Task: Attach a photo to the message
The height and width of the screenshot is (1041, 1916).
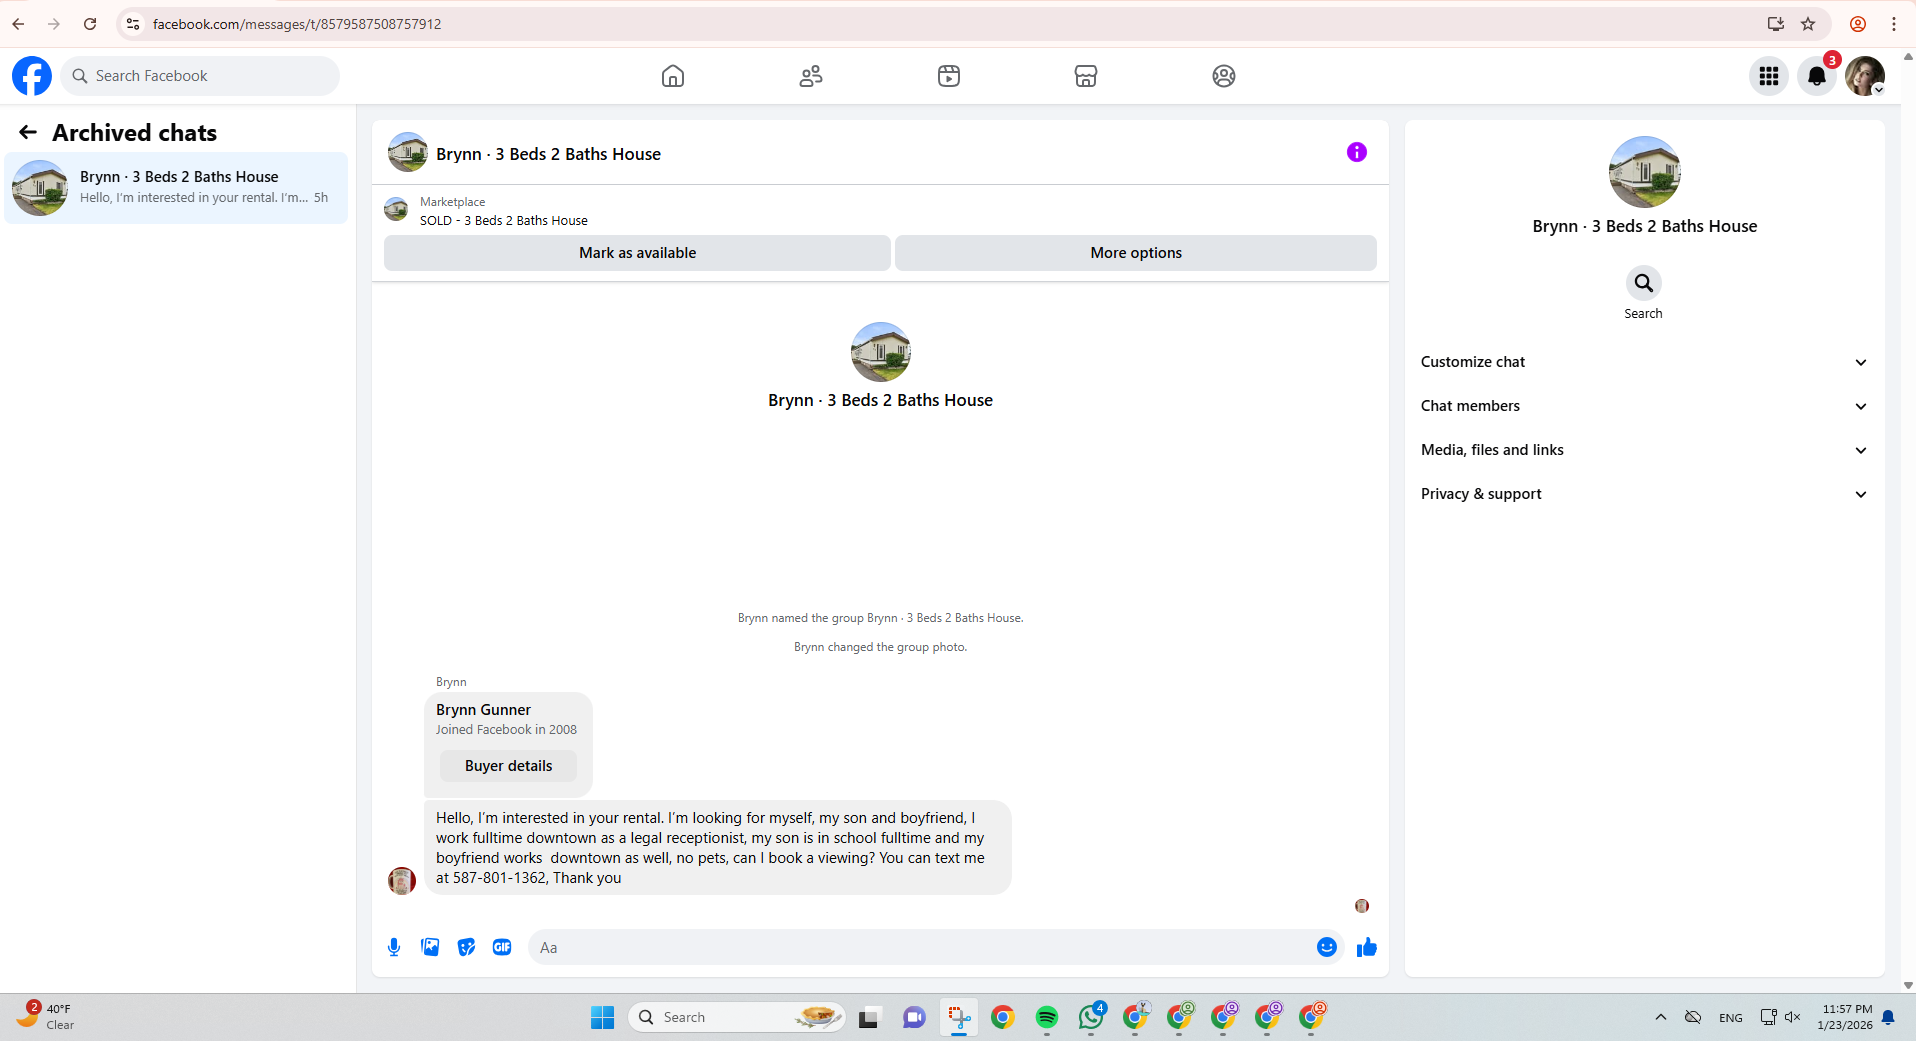Action: point(430,947)
